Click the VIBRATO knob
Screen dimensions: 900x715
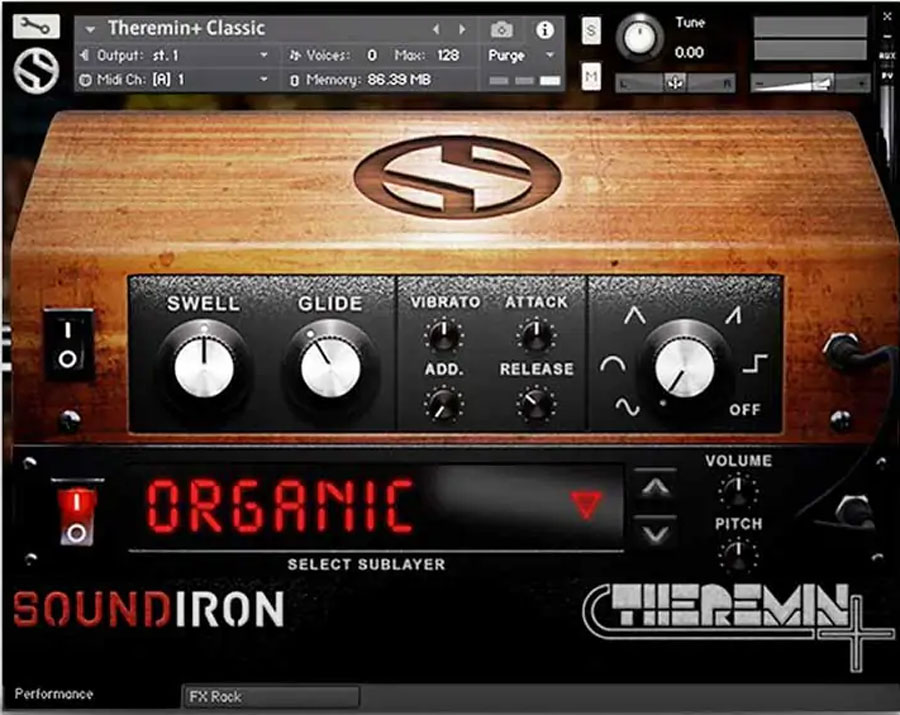pyautogui.click(x=443, y=335)
